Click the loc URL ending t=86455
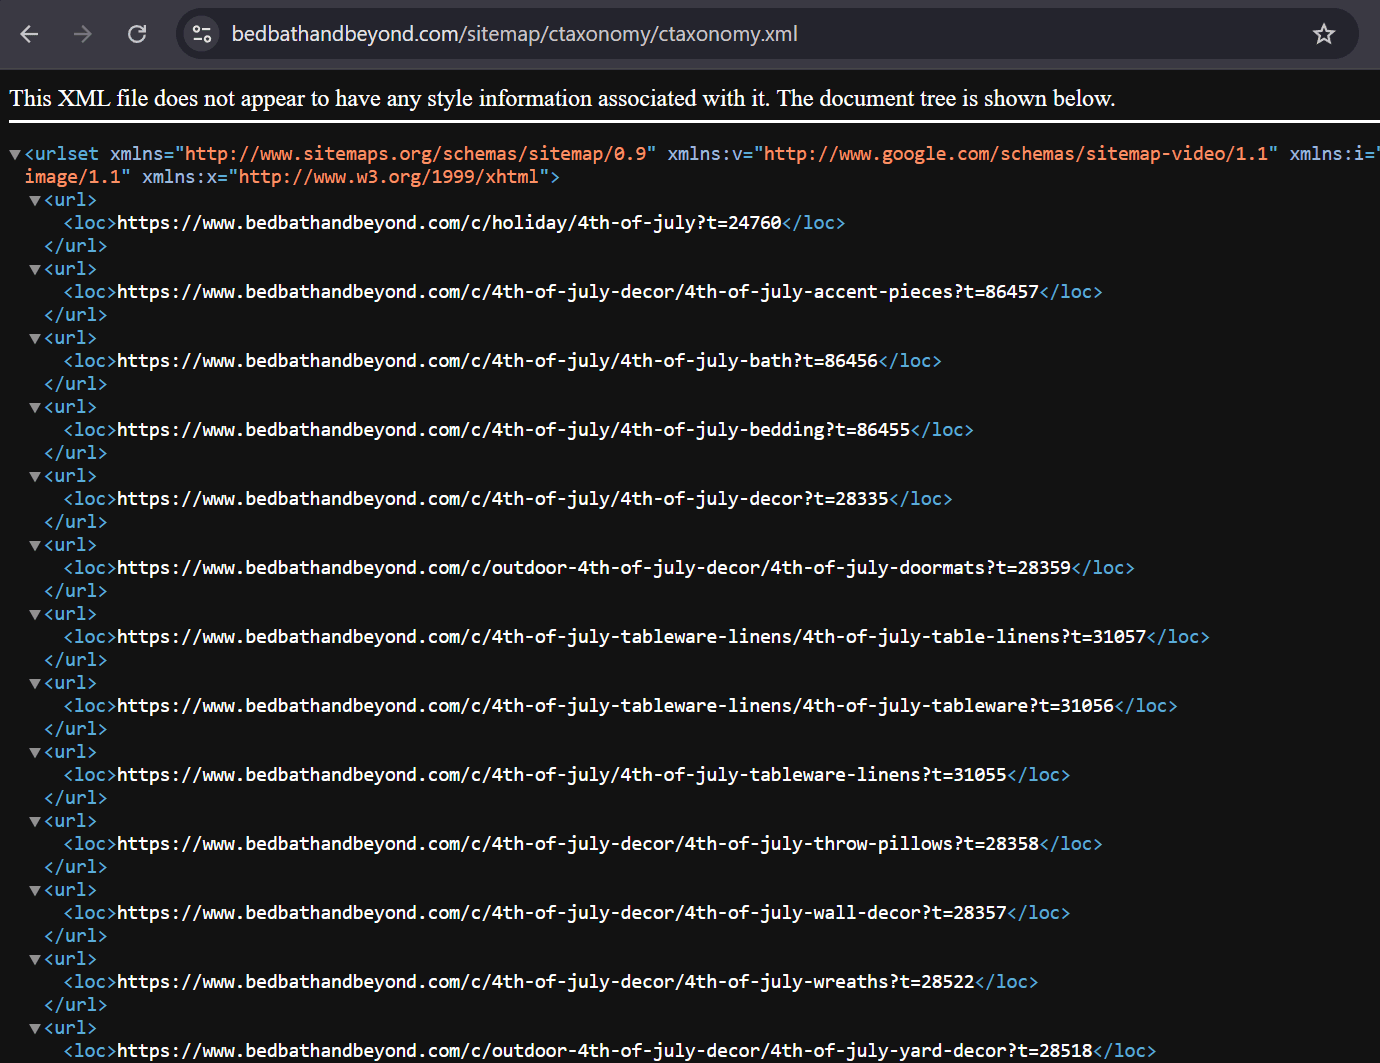1380x1063 pixels. click(514, 430)
